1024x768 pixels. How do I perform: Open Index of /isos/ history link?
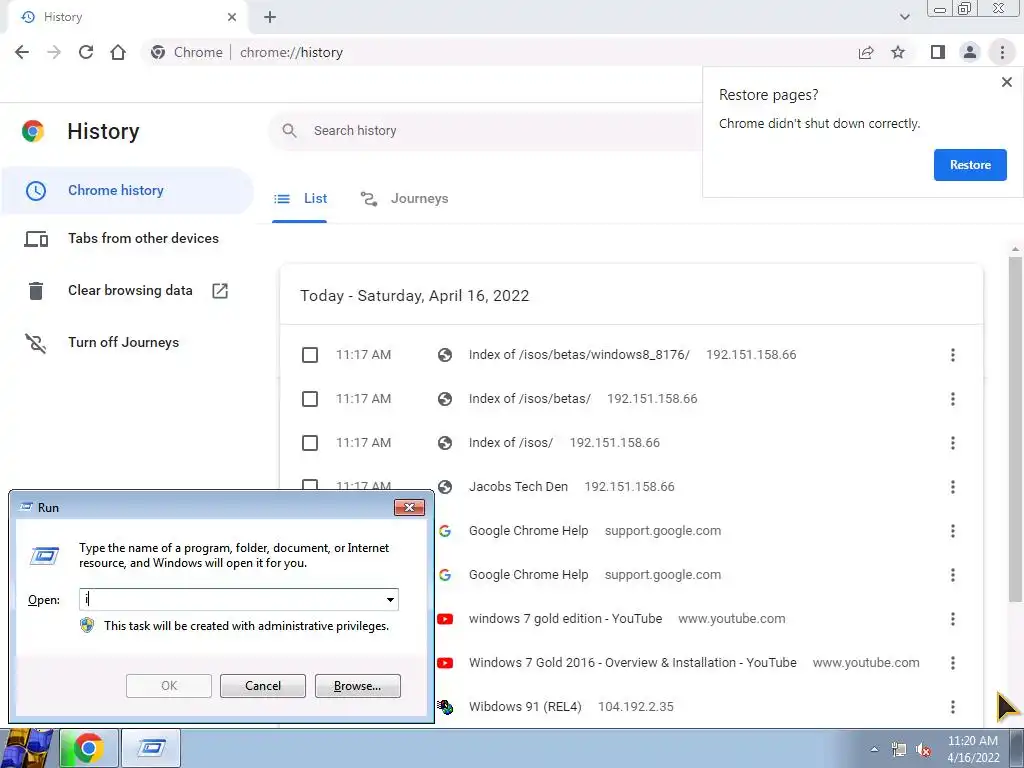click(x=511, y=443)
